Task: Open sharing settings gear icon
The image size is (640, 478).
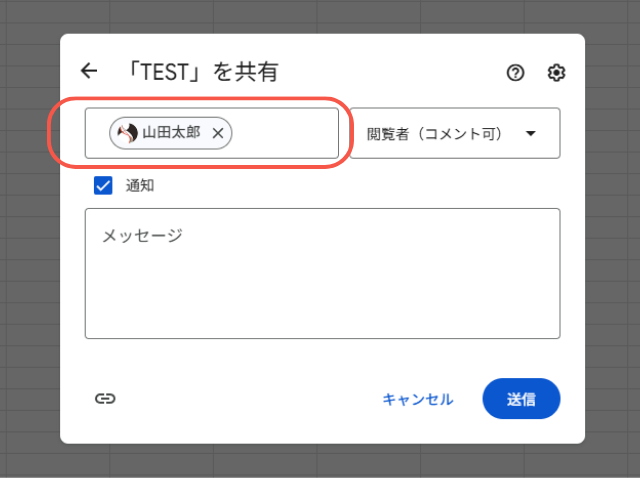Action: 557,72
